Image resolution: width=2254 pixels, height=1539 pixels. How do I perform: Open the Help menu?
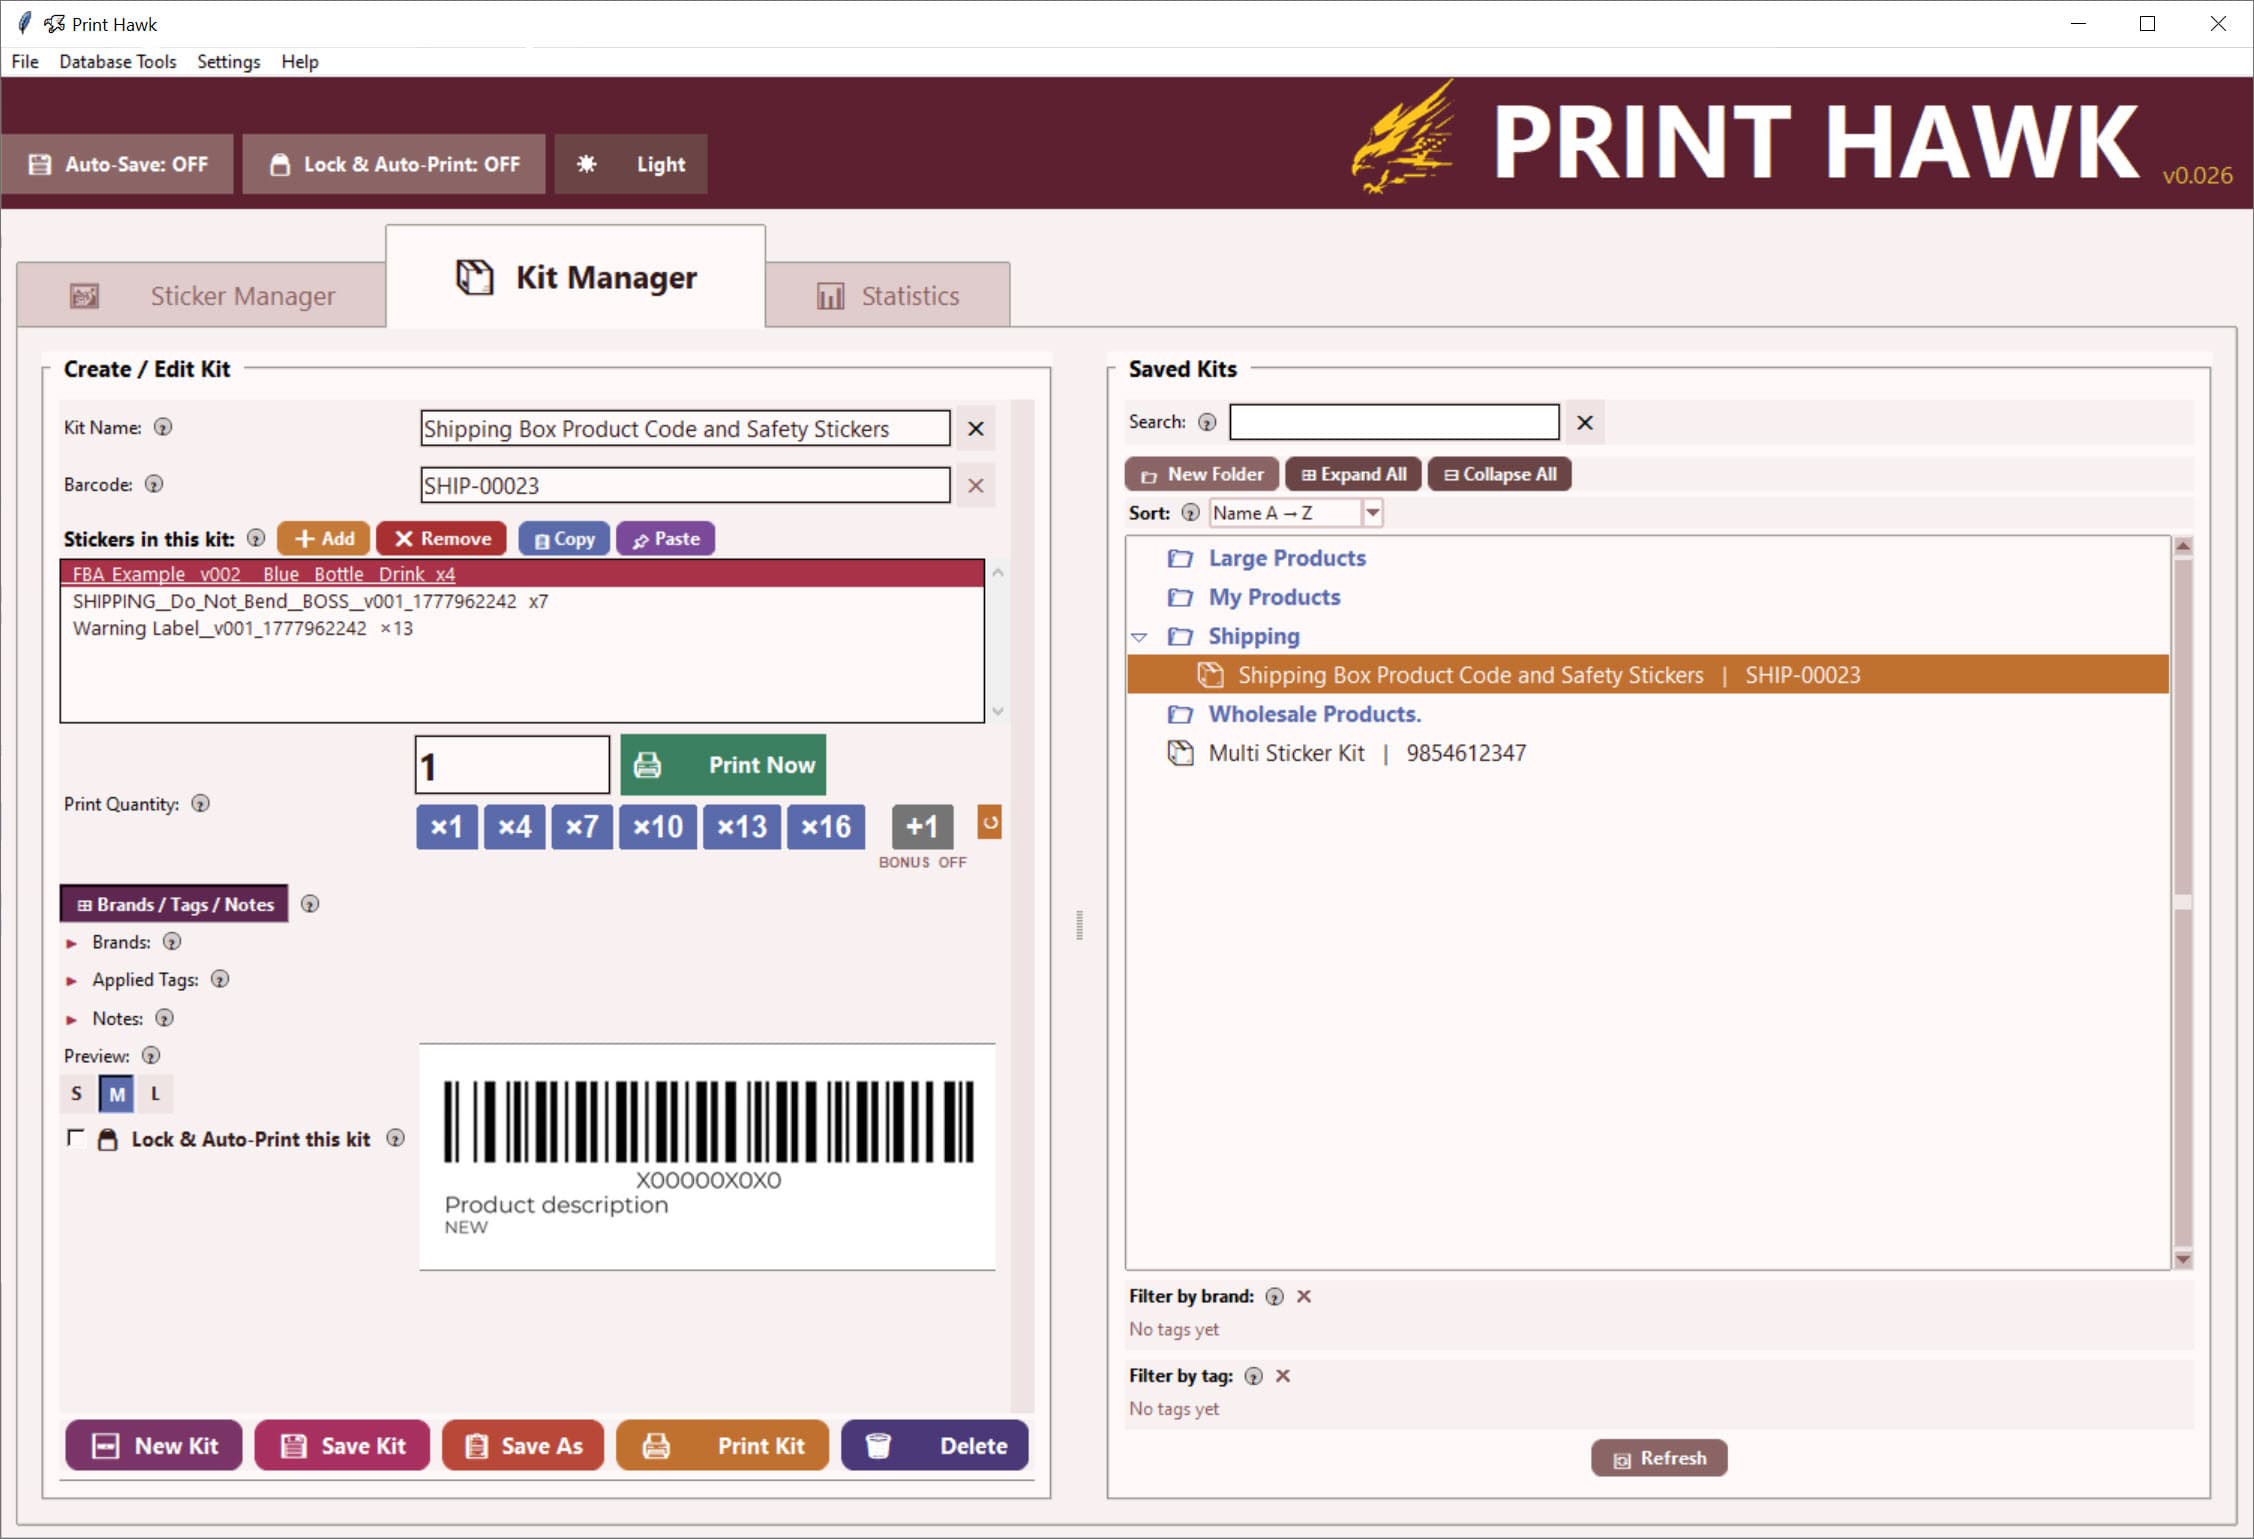pyautogui.click(x=299, y=61)
